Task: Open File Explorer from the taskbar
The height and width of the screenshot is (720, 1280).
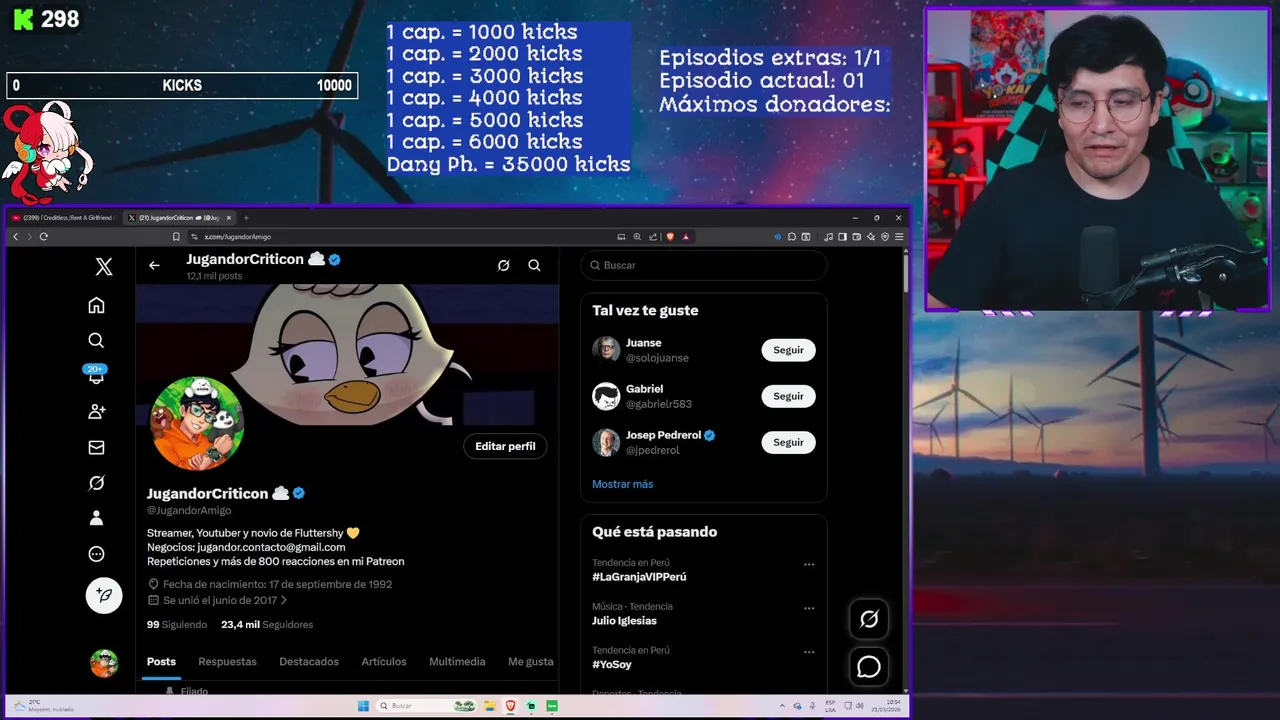Action: pos(492,706)
